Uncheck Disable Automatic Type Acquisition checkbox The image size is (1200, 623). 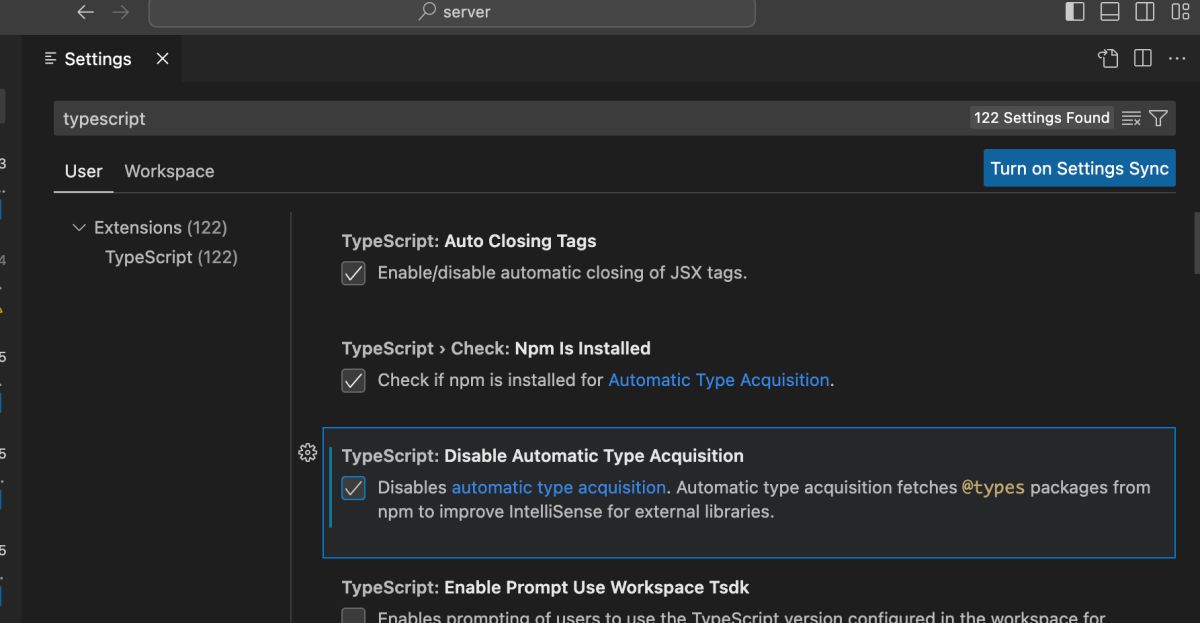[354, 488]
